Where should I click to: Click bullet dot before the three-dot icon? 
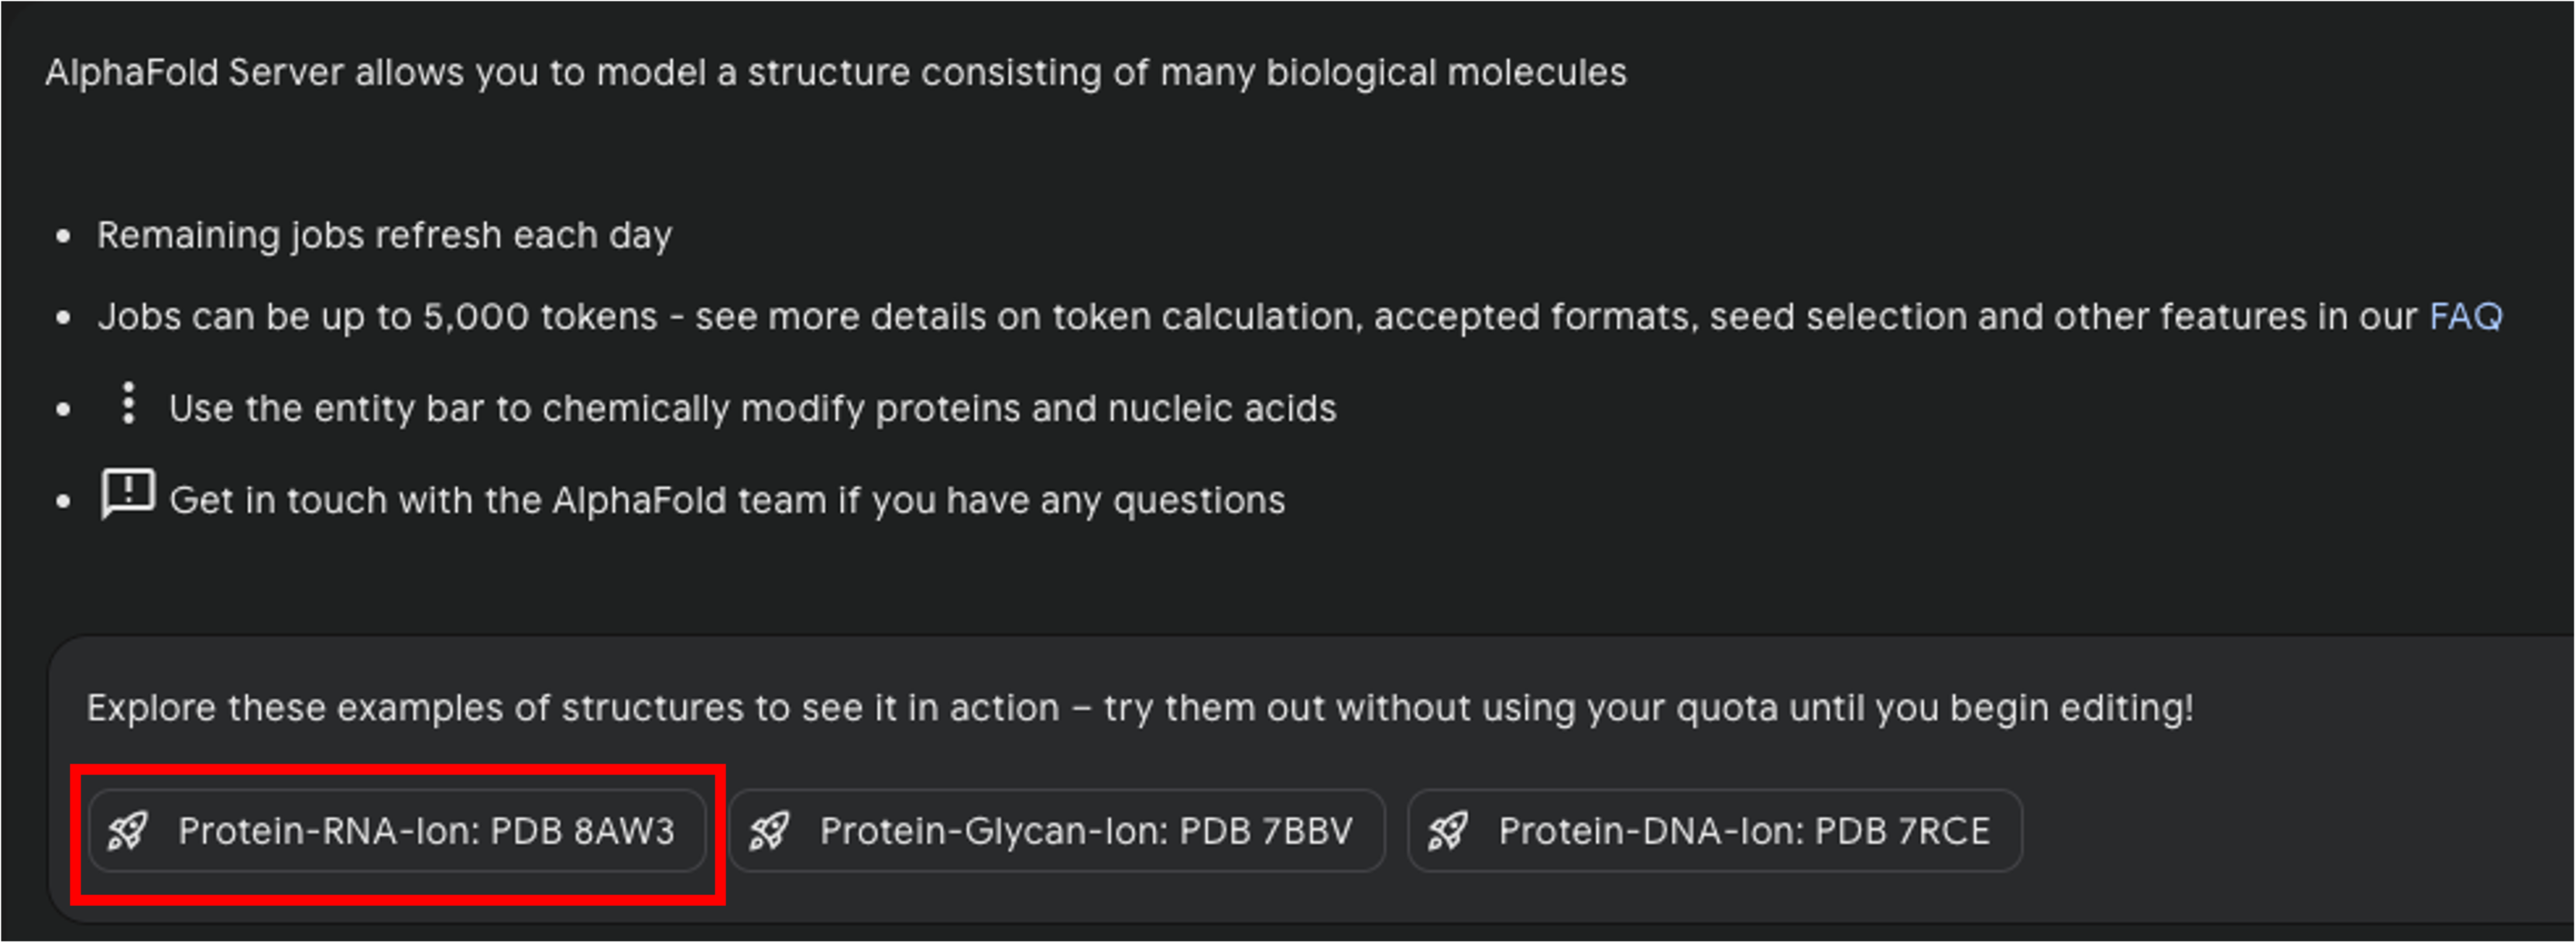coord(64,409)
